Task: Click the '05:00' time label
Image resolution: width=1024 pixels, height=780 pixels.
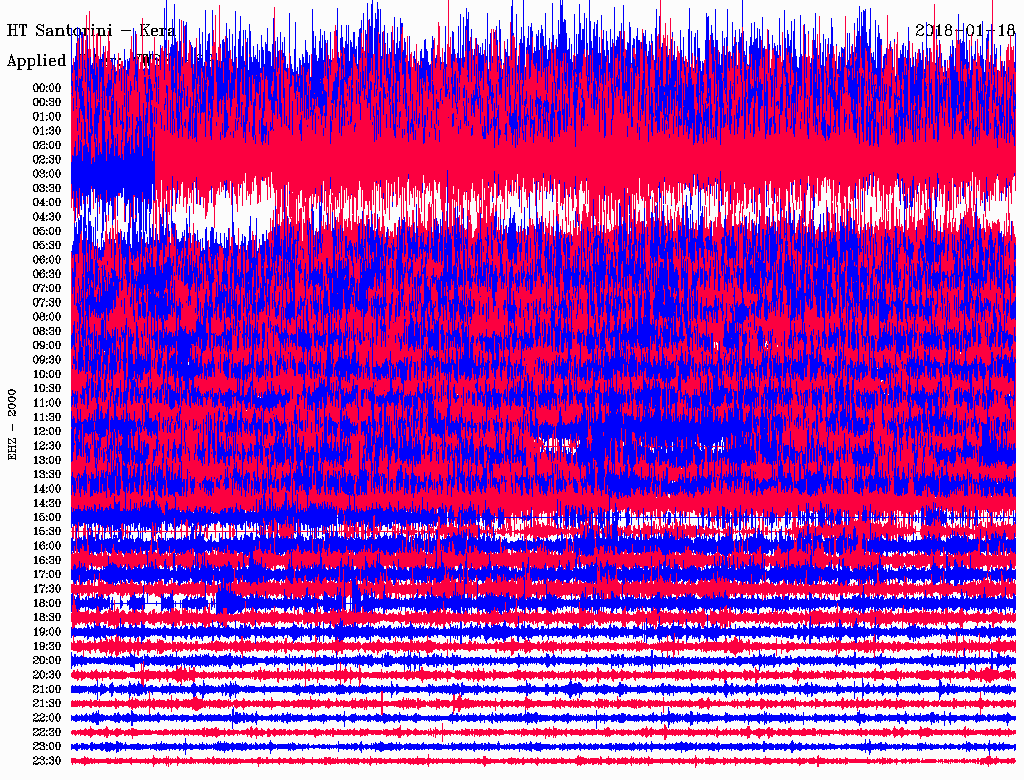Action: pos(47,231)
